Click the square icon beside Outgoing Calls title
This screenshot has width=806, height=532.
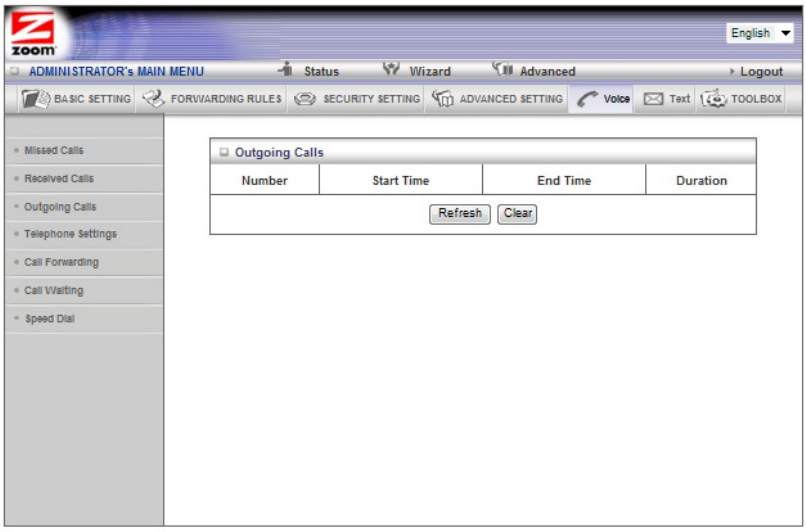(x=224, y=152)
